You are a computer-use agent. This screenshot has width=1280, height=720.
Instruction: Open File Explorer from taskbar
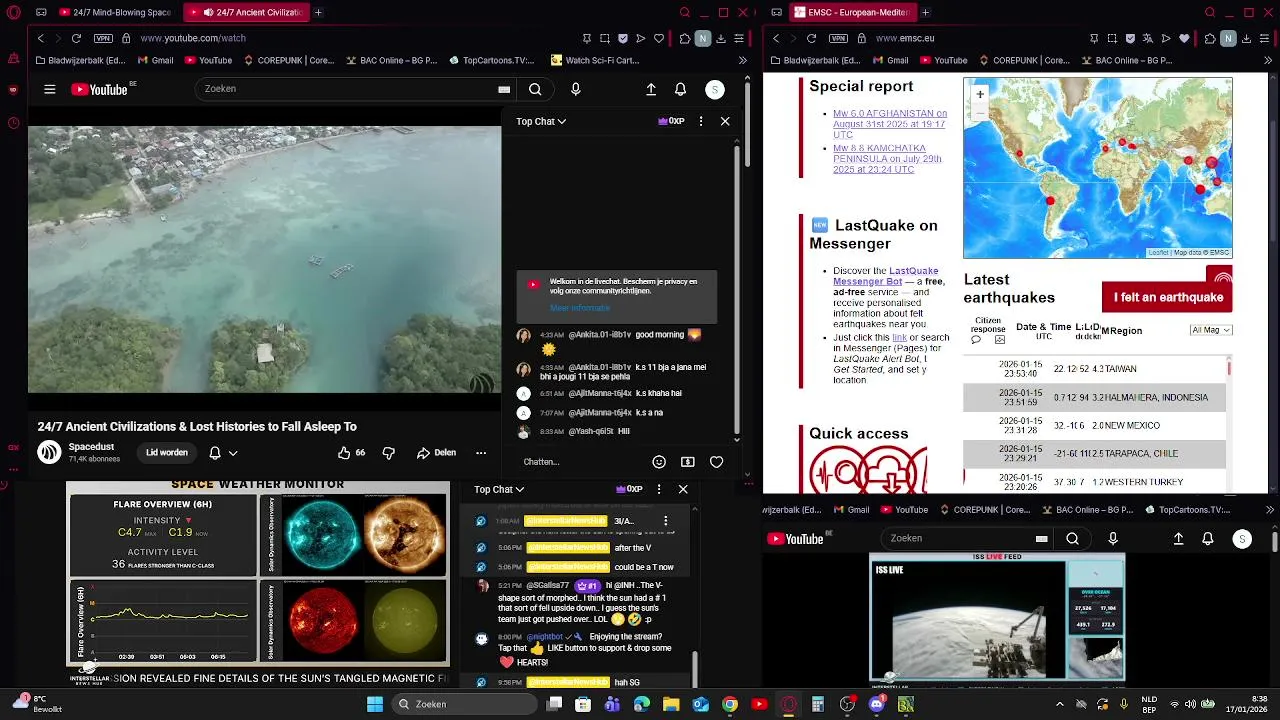(x=671, y=704)
